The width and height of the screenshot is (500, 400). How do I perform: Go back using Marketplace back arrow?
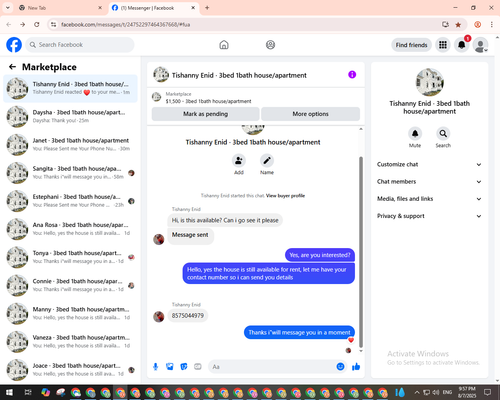click(12, 67)
